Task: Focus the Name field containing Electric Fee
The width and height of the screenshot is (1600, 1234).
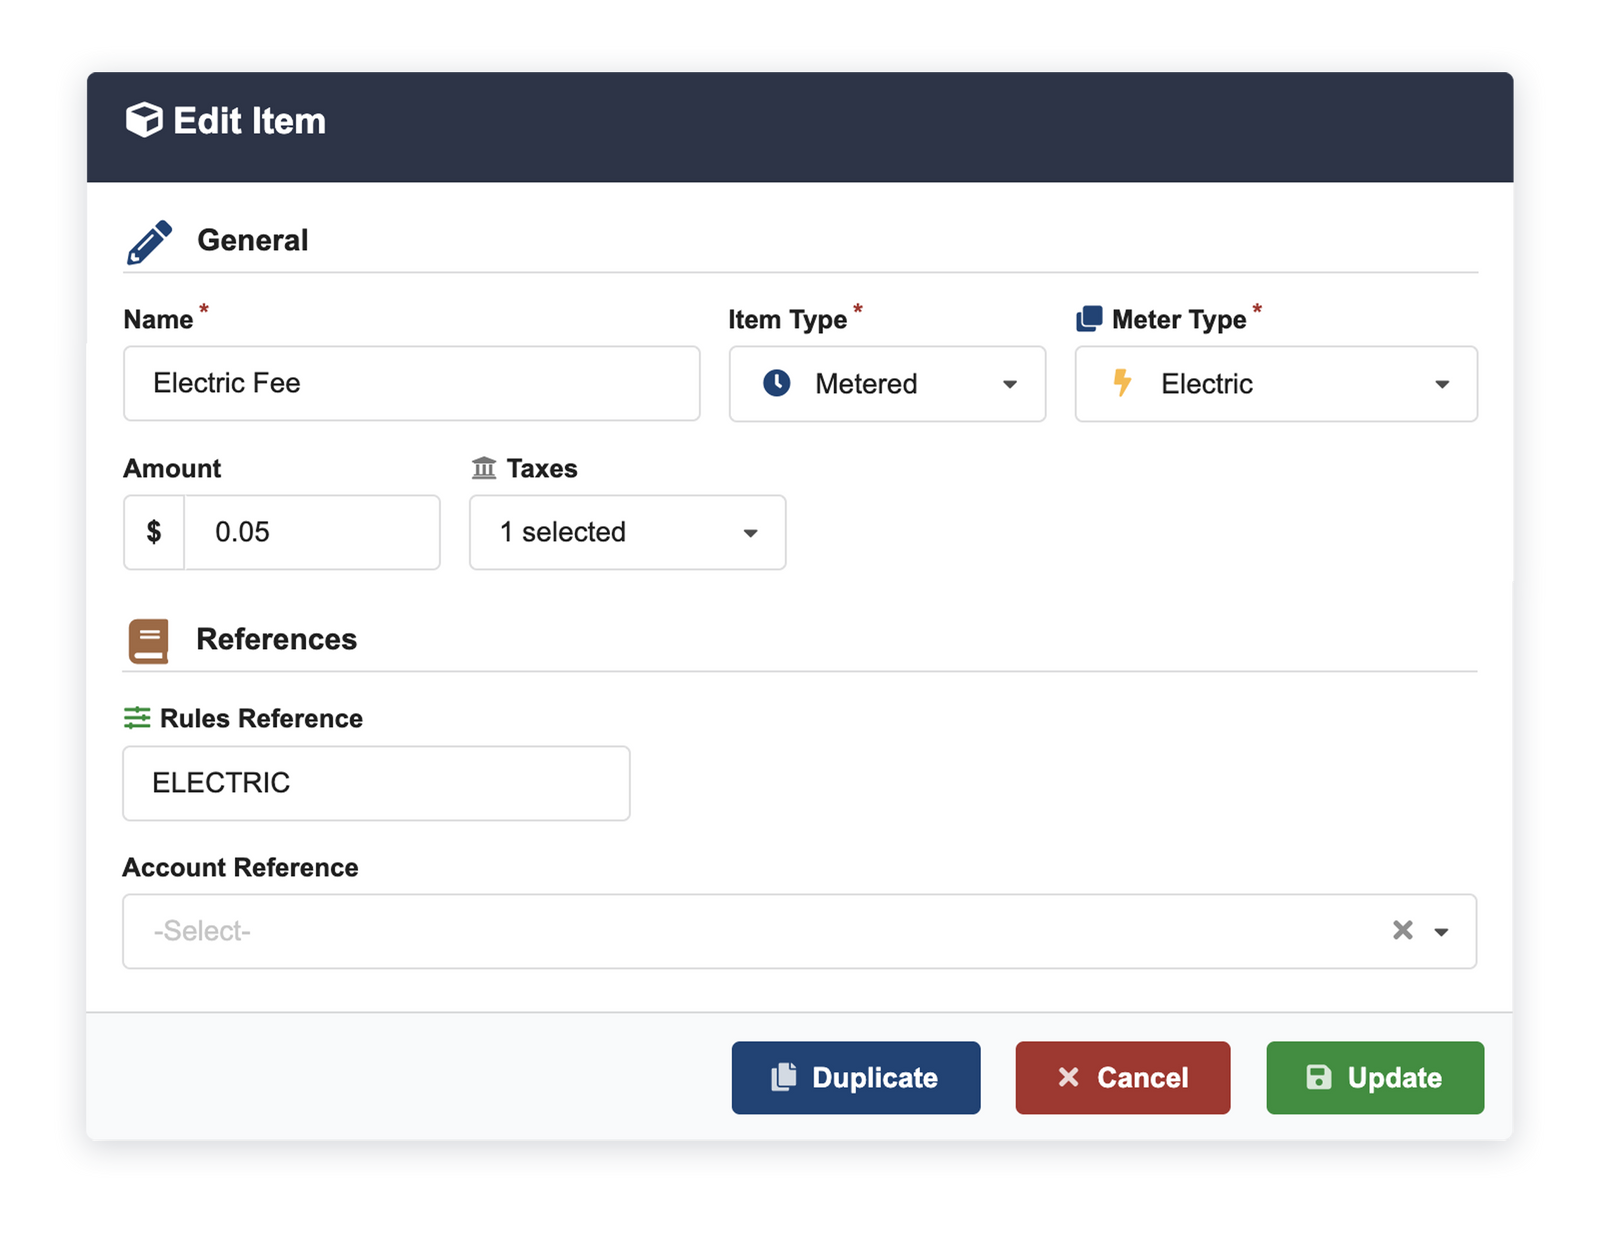Action: pos(411,383)
